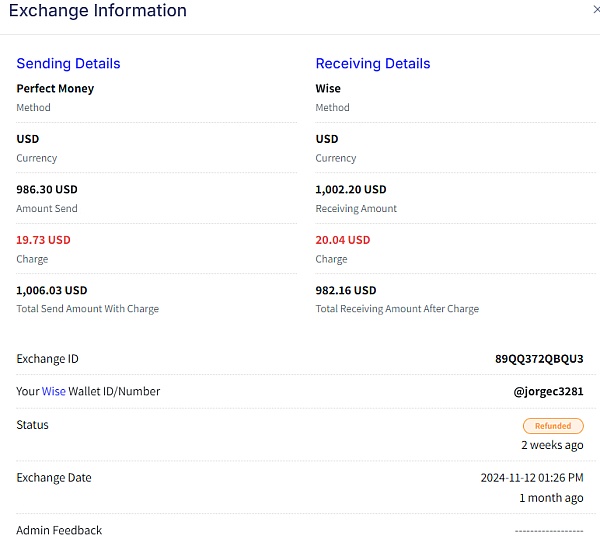Click the Admin Feedback label
Screen dimensions: 600x539
(x=59, y=530)
